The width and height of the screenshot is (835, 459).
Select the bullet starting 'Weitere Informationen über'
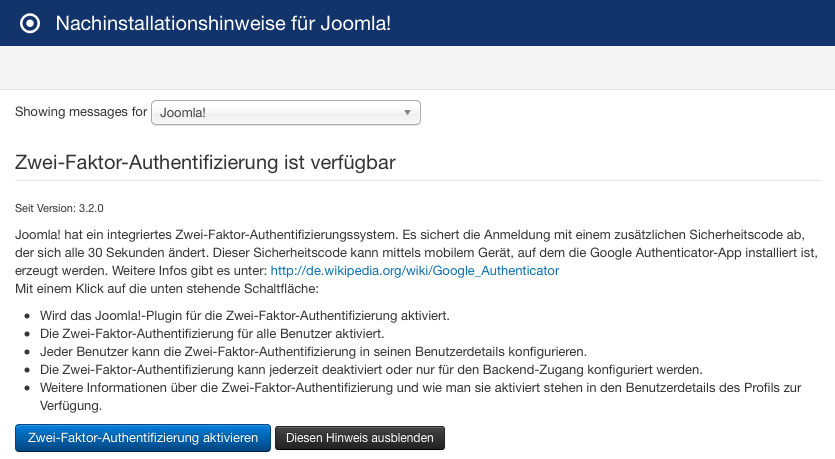tap(421, 397)
